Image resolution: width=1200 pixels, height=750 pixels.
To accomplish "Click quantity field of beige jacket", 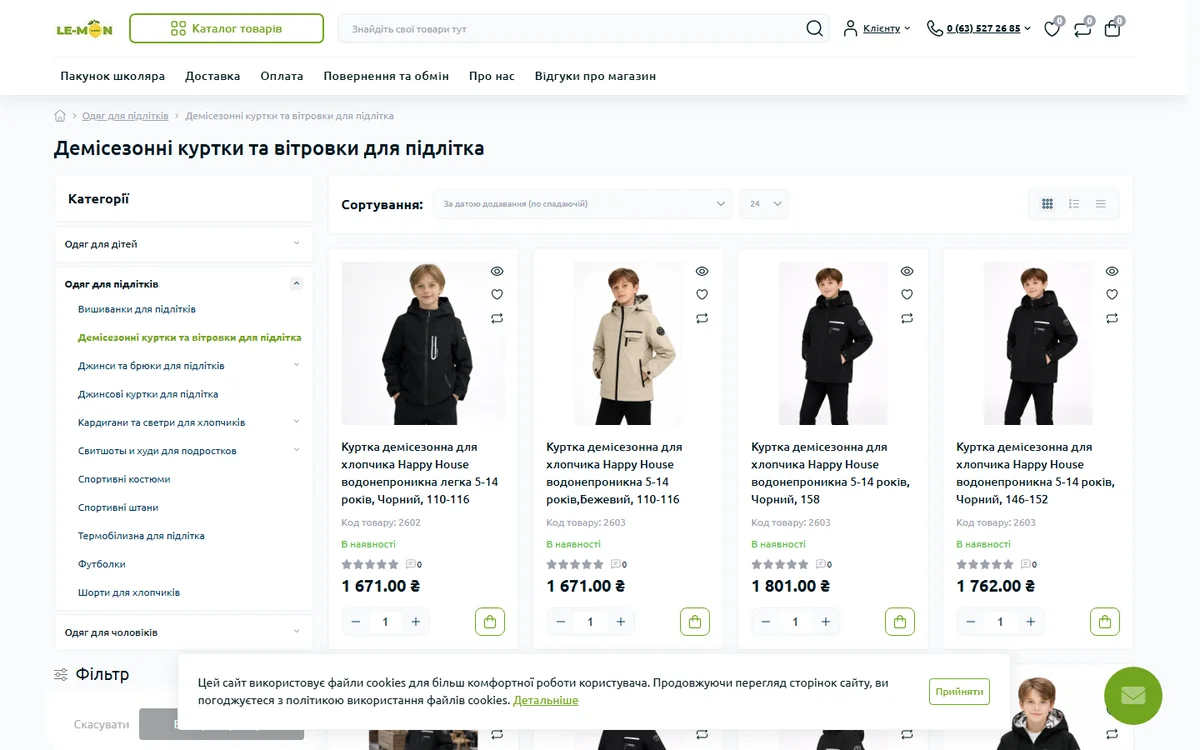I will coord(590,622).
